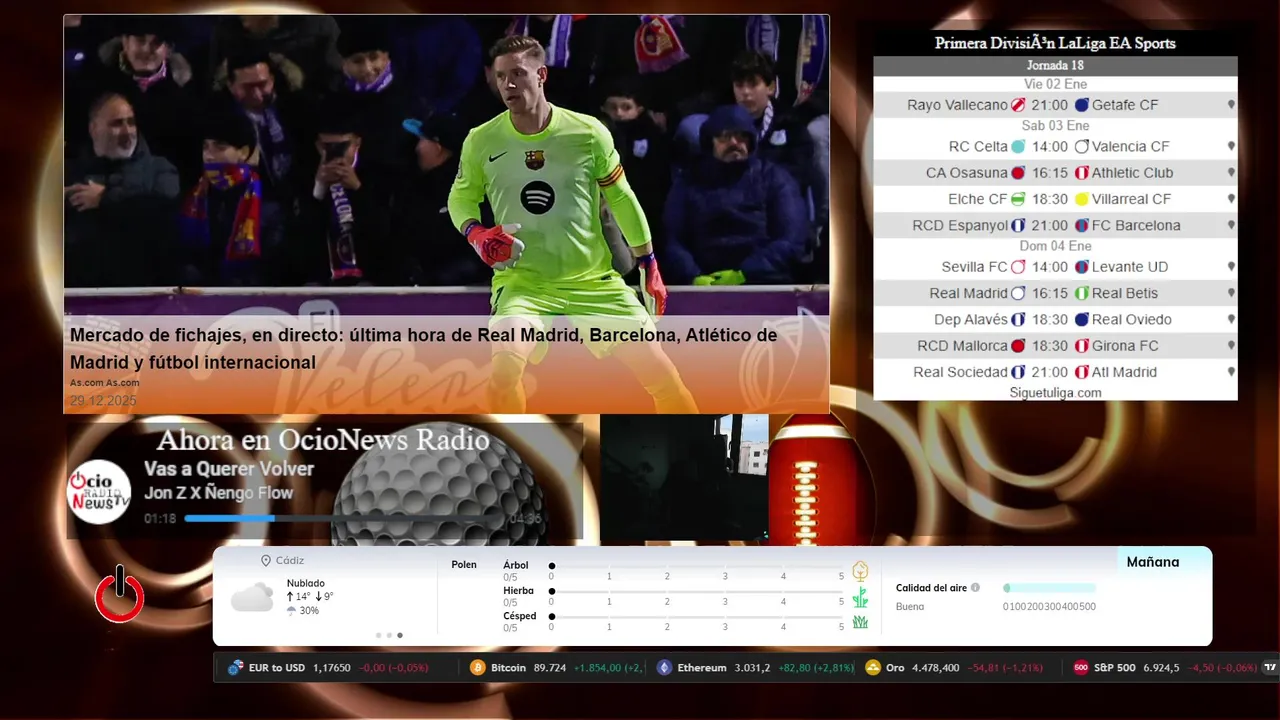
Task: Visit the Siguetuliga.com link
Action: point(1055,393)
